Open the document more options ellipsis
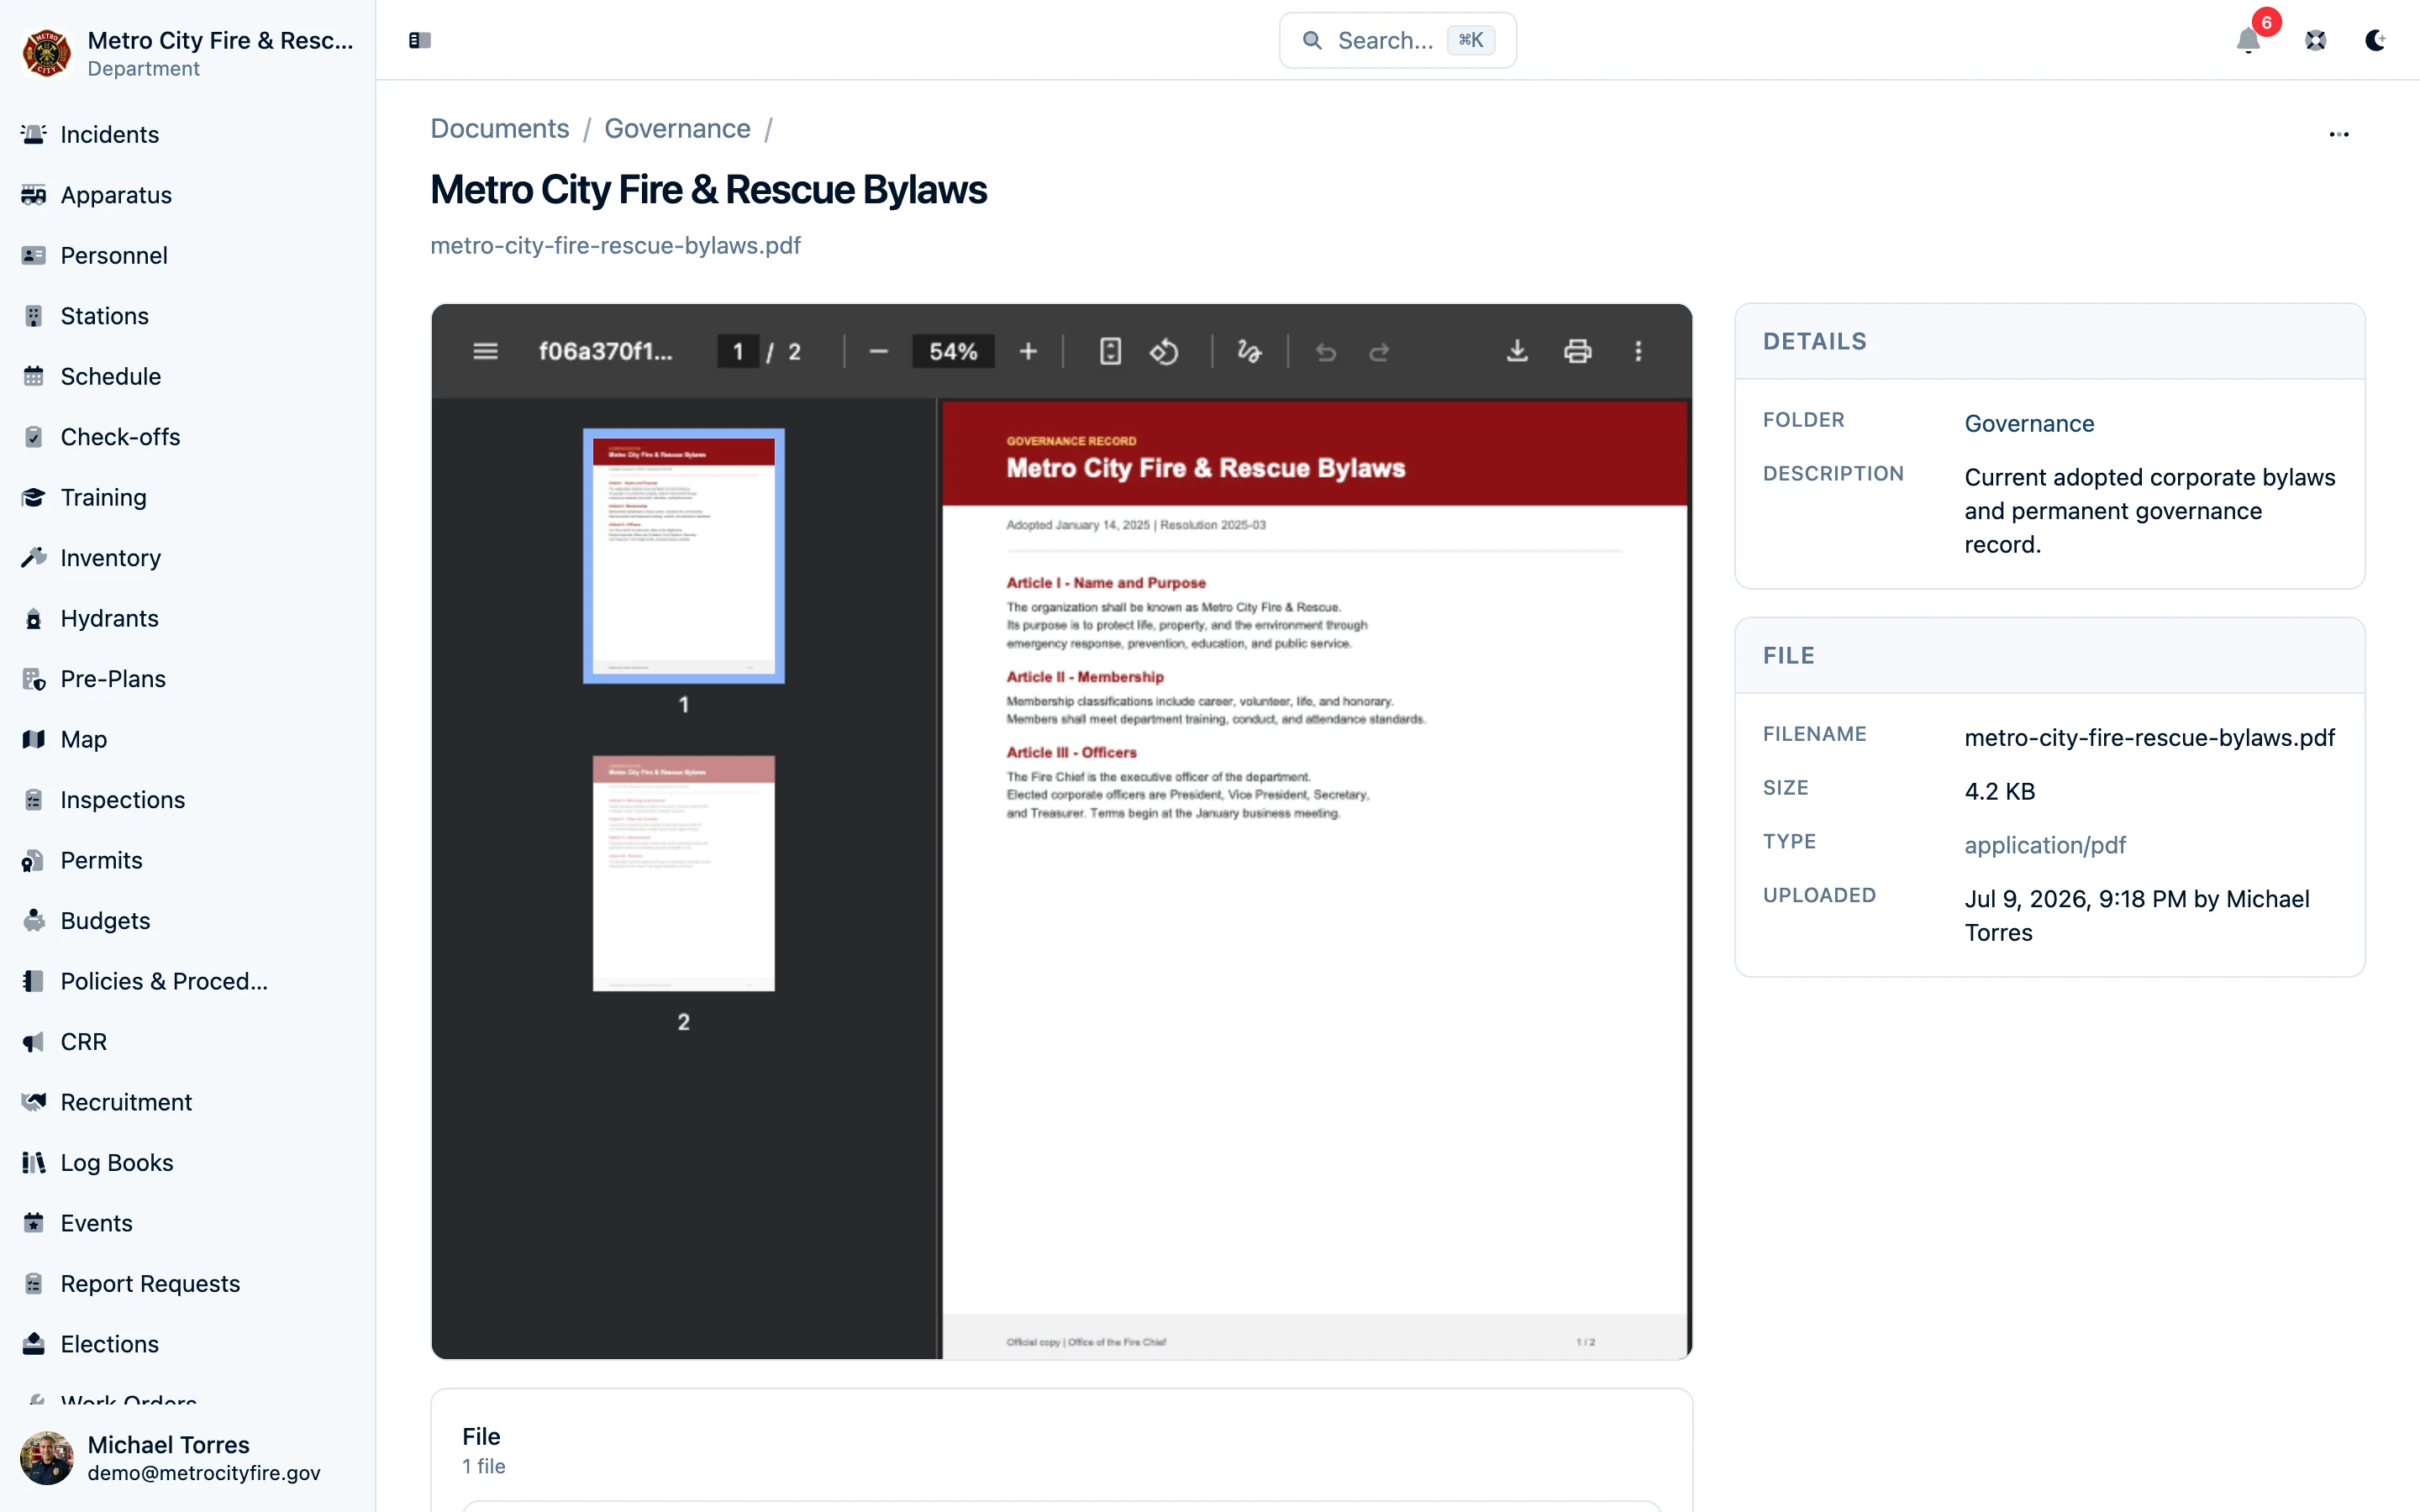This screenshot has height=1512, width=2420. coord(2338,134)
